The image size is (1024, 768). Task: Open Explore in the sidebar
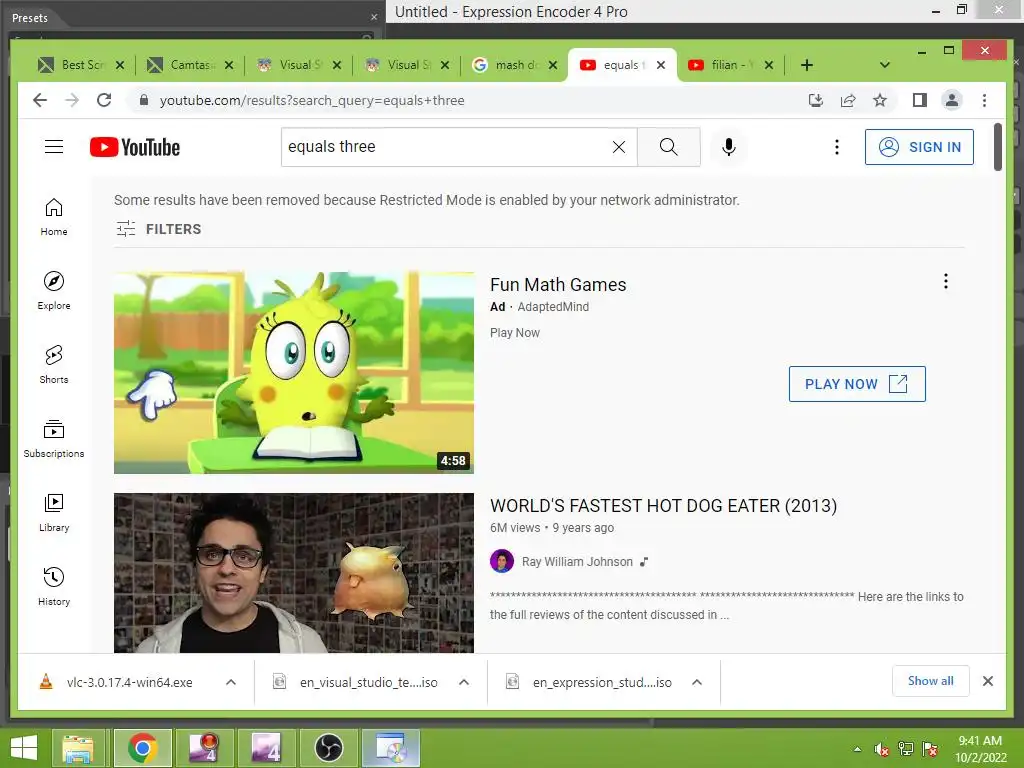pos(54,291)
